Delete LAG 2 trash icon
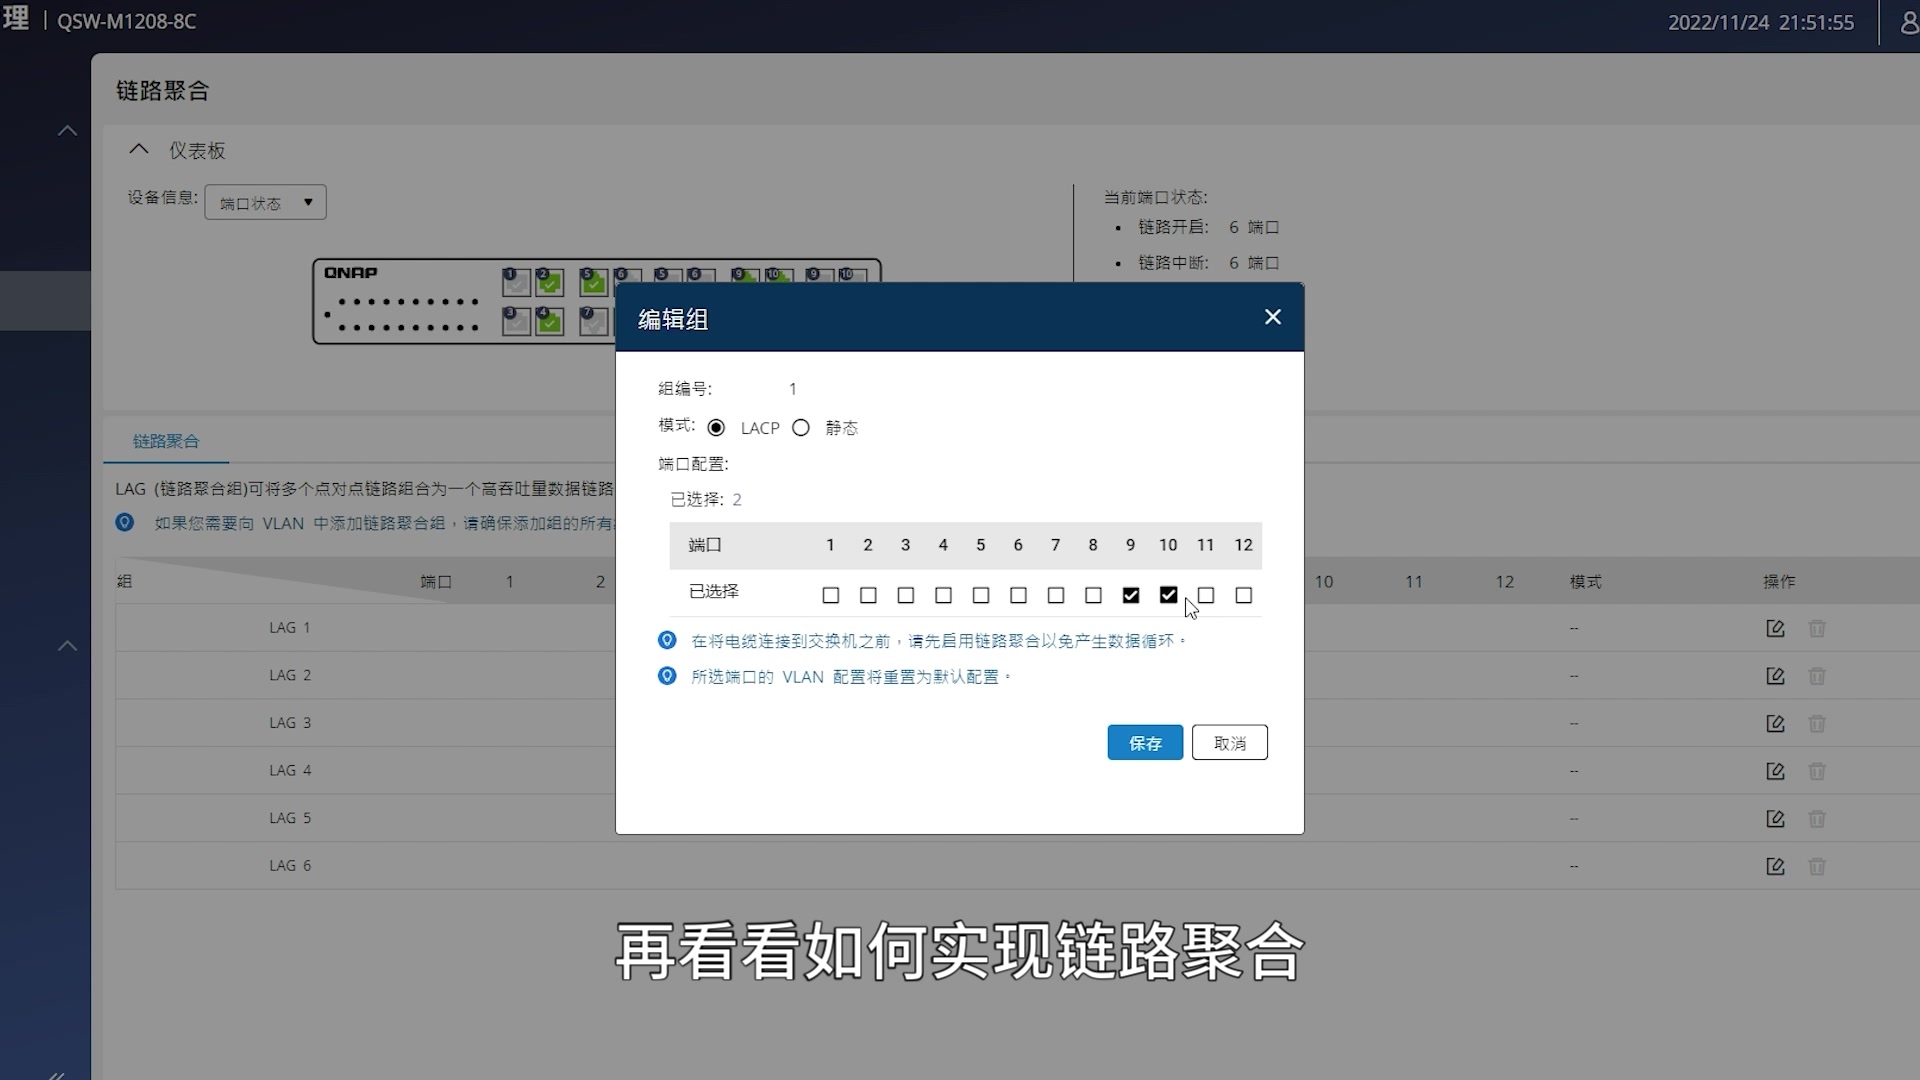Image resolution: width=1920 pixels, height=1080 pixels. pyautogui.click(x=1817, y=676)
